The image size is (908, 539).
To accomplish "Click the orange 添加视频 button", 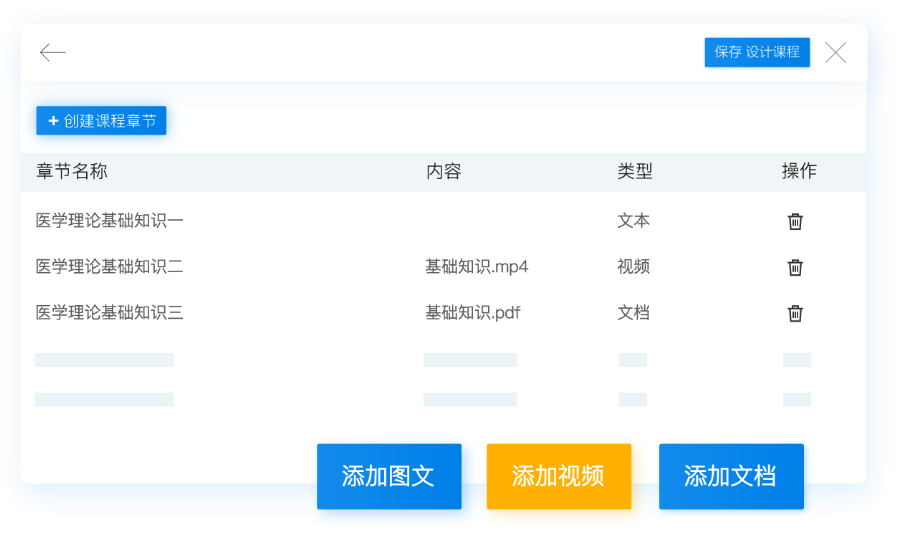I will (558, 476).
